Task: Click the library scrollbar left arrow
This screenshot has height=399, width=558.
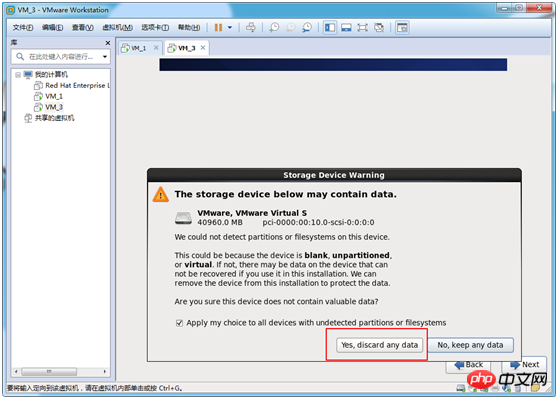Action: point(16,372)
